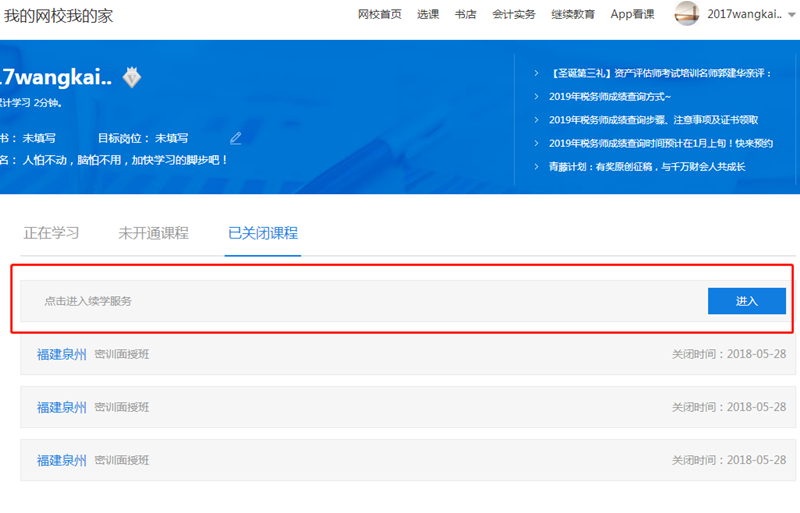Open news link 青藤计划：有奖原创征稿
The height and width of the screenshot is (513, 800).
[647, 167]
